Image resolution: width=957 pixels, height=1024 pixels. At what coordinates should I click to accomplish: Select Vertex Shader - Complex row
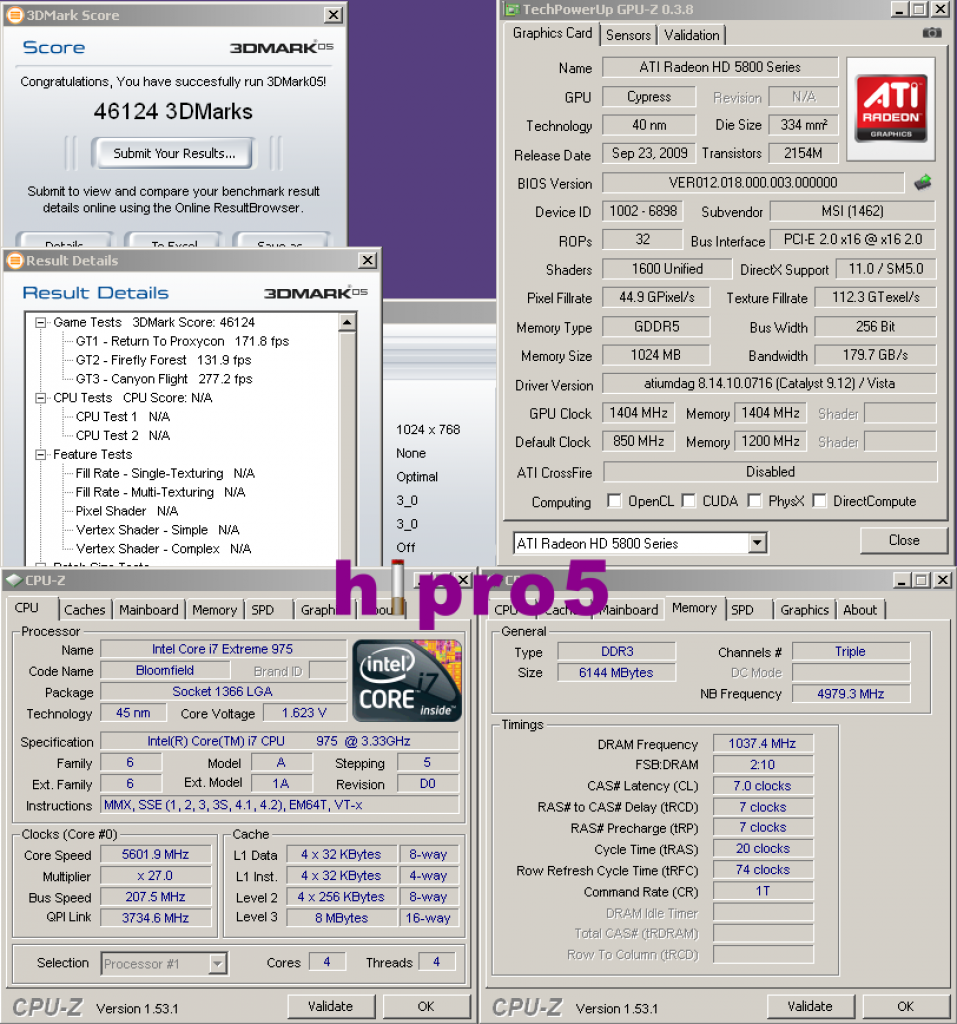click(163, 549)
